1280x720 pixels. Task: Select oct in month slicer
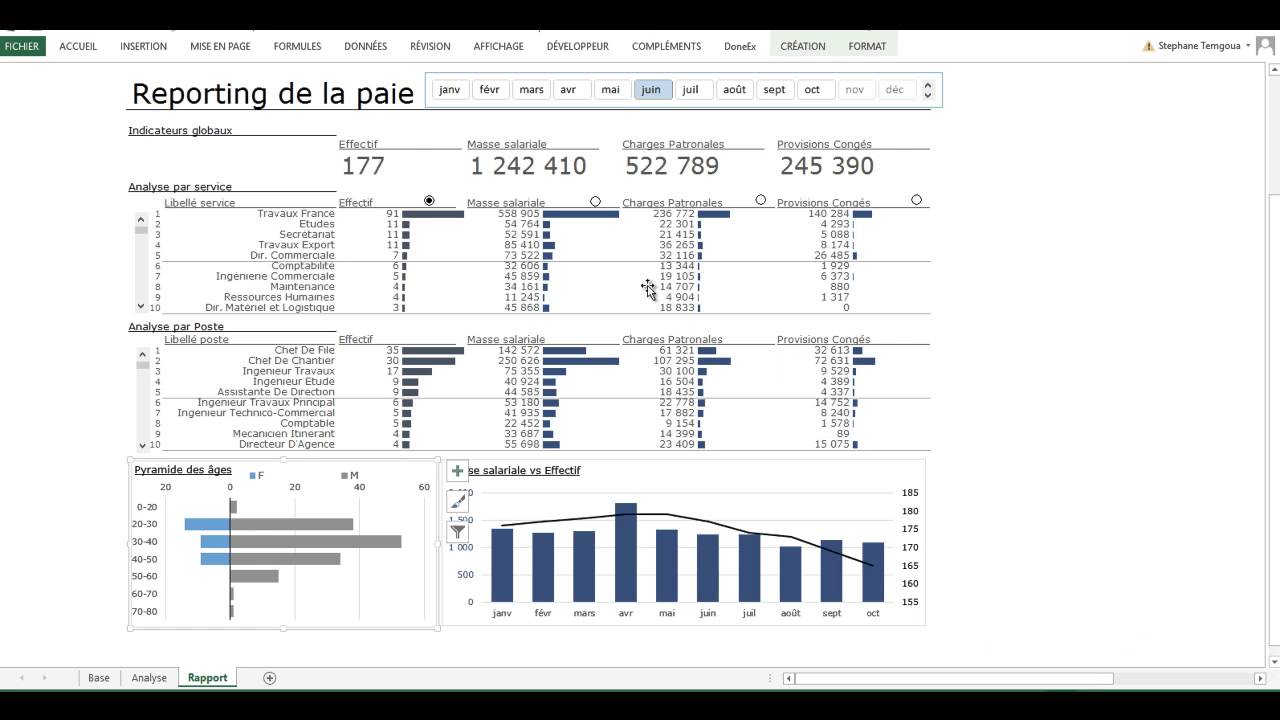click(815, 89)
